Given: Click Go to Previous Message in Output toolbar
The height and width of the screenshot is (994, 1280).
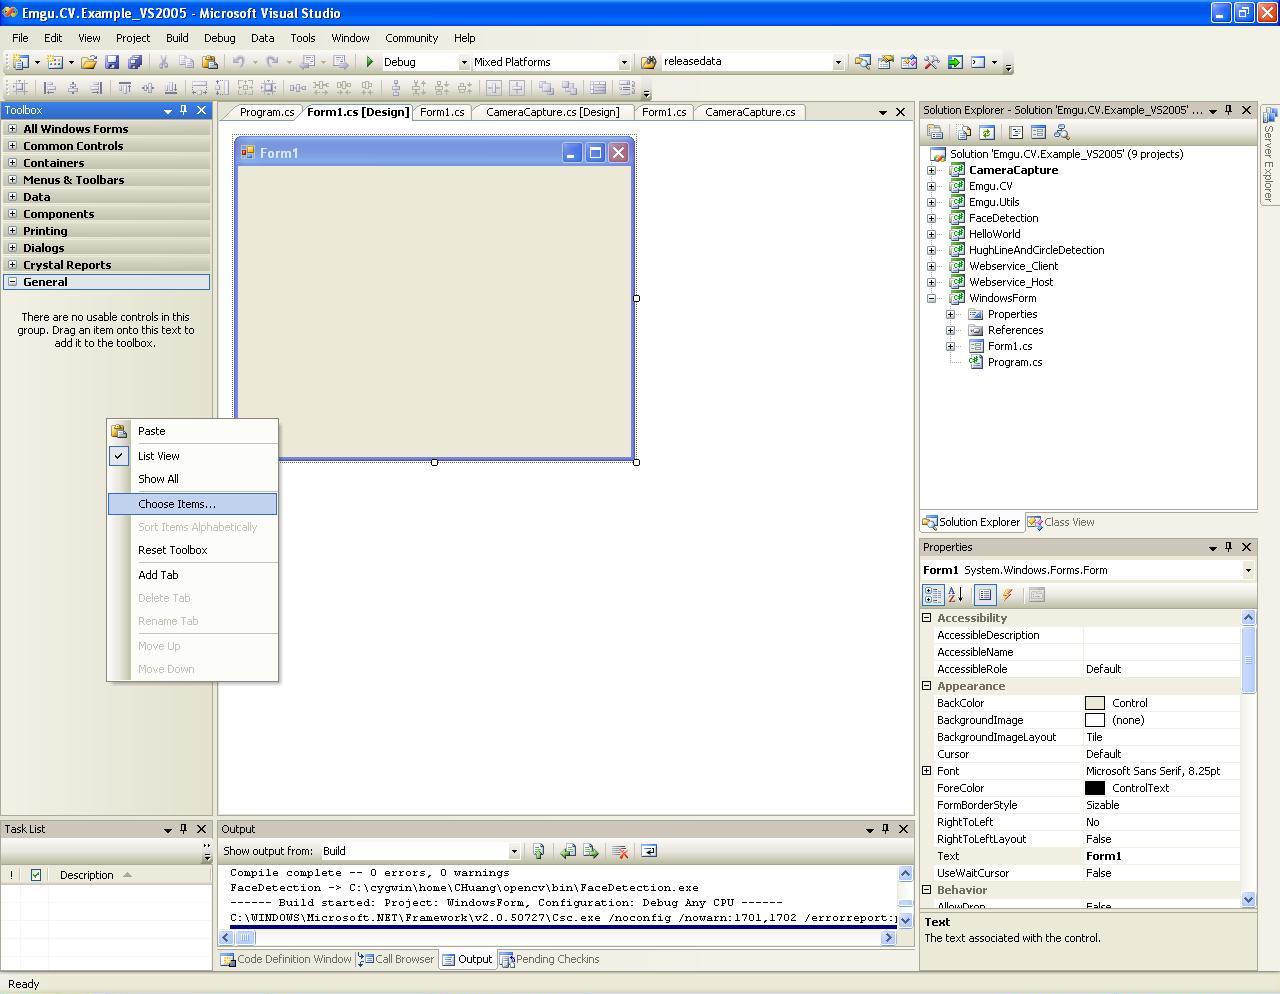Looking at the screenshot, I should pos(568,851).
